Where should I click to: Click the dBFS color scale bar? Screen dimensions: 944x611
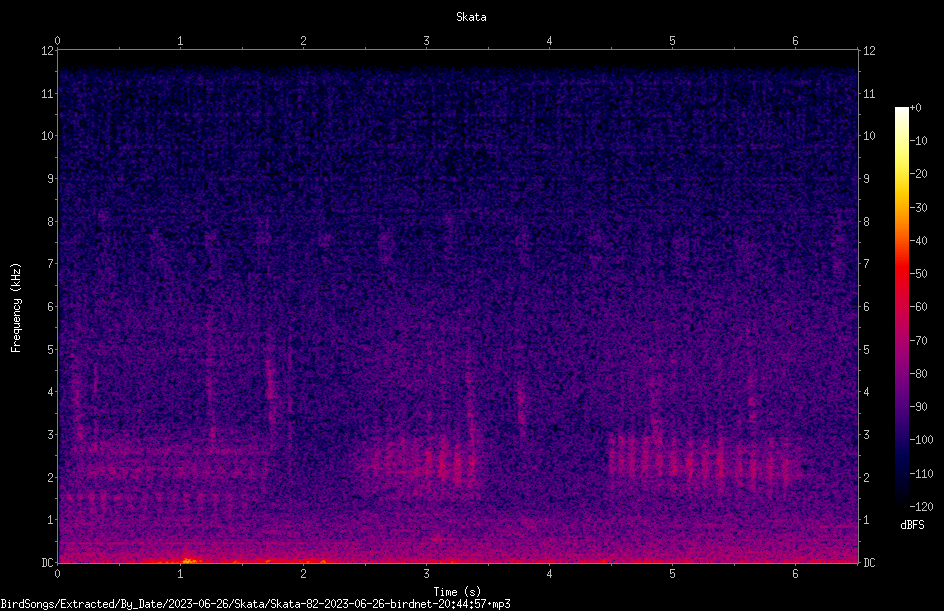click(x=901, y=306)
